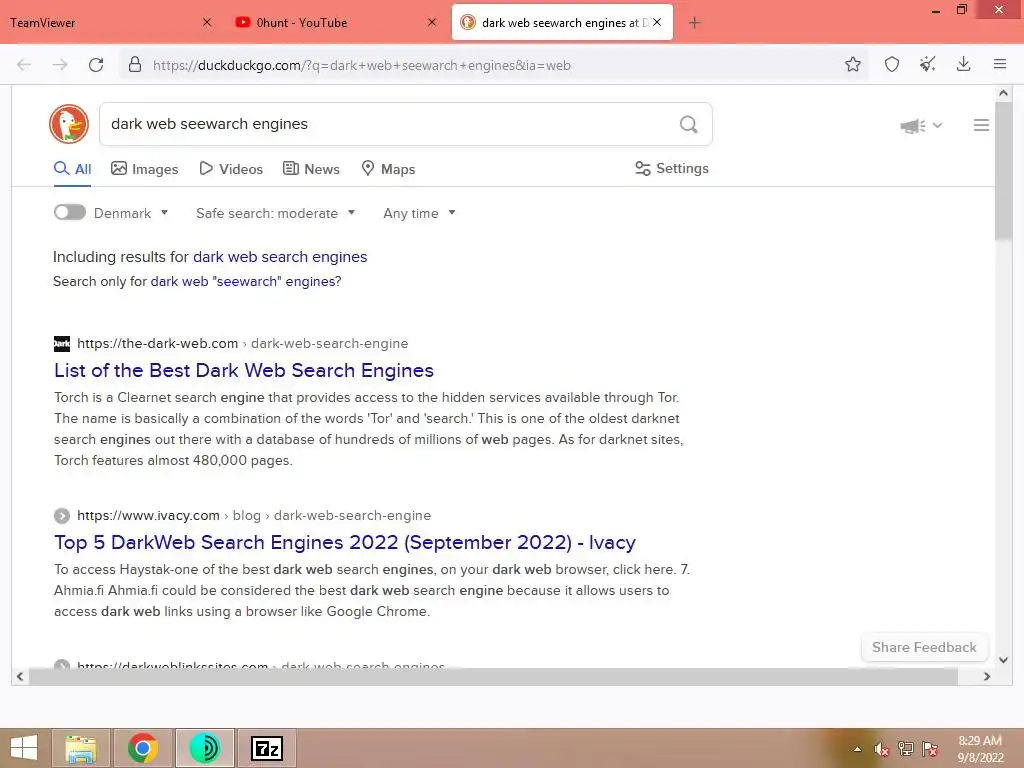The image size is (1024, 768).
Task: Click the https://www.ivacy.com URL link
Action: pos(148,515)
